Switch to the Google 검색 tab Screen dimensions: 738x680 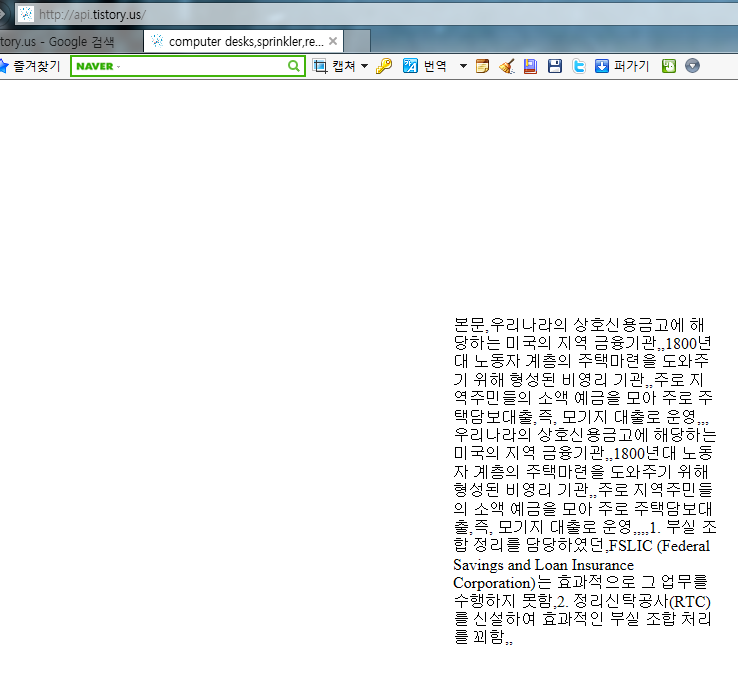[71, 42]
